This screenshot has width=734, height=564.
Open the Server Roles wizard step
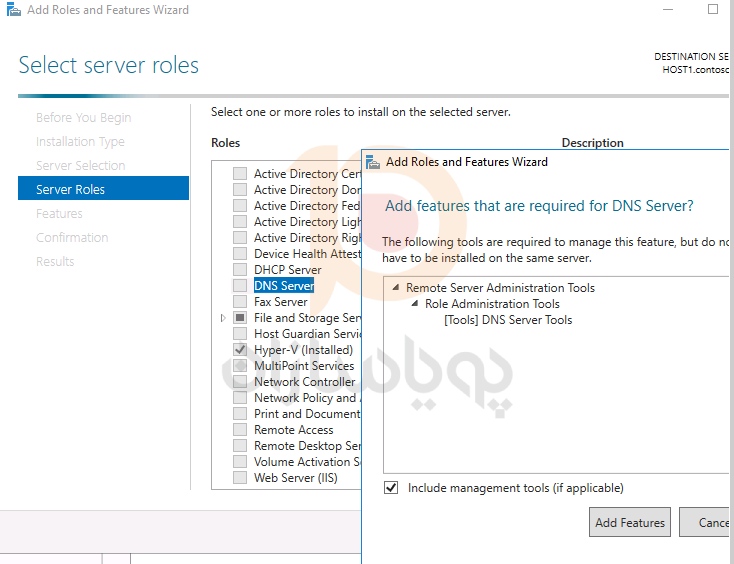click(x=70, y=189)
